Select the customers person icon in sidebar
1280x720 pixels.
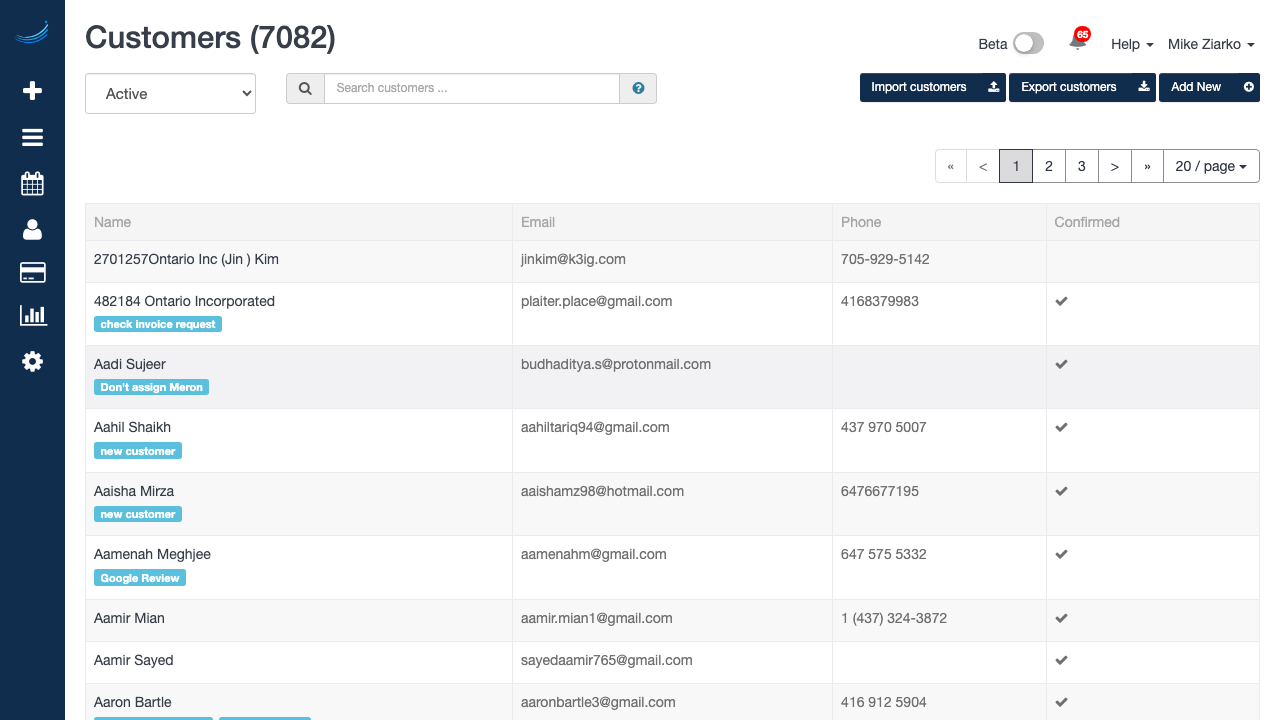pos(32,230)
